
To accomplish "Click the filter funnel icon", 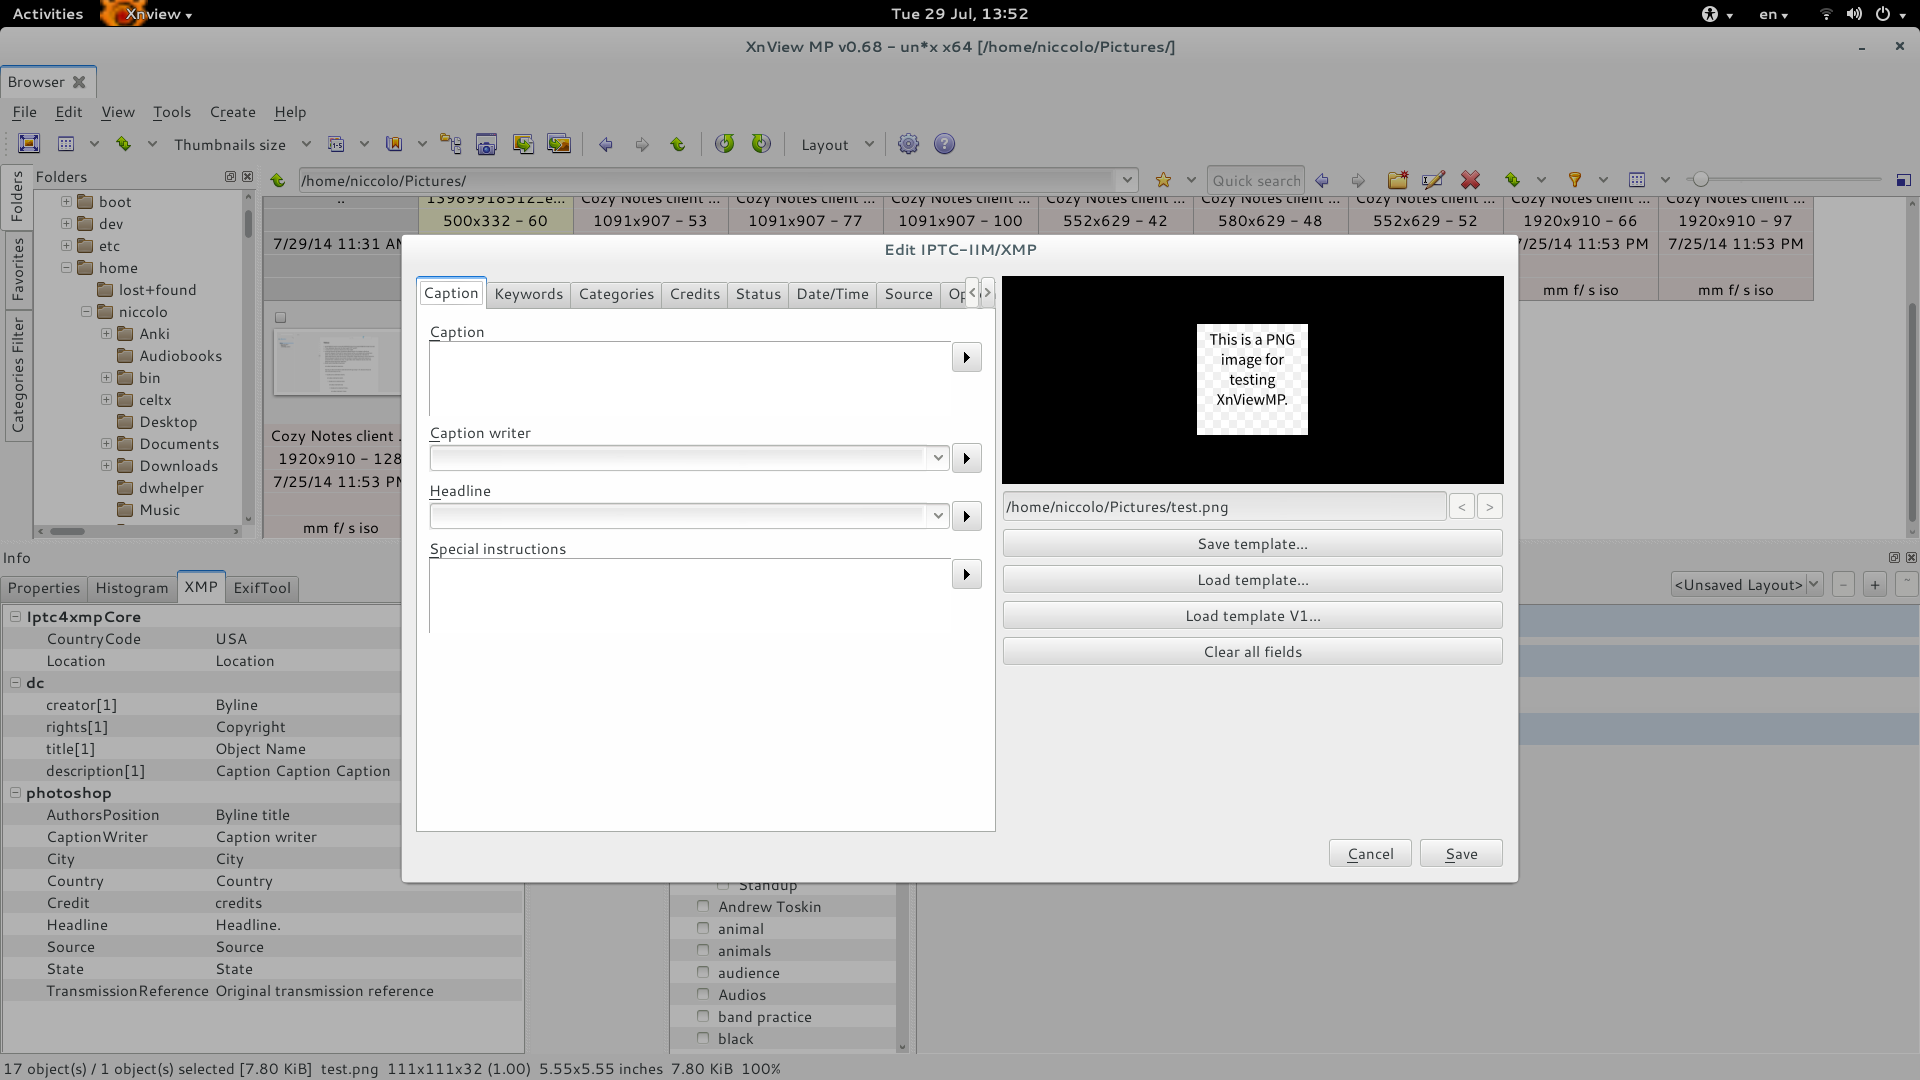I will point(1575,180).
